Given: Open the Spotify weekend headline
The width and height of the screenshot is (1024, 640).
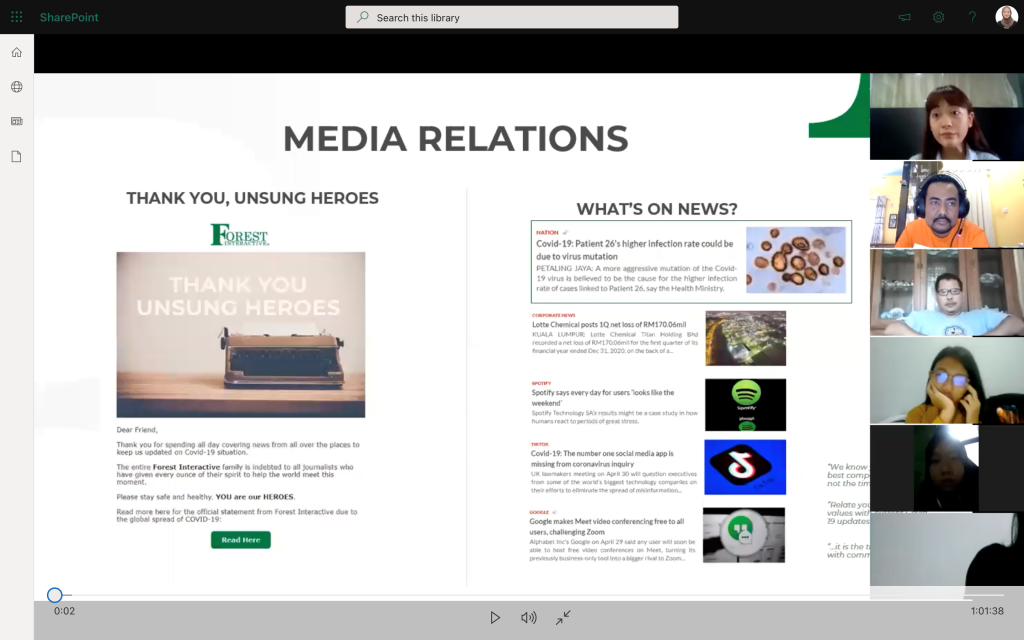Looking at the screenshot, I should click(x=603, y=398).
